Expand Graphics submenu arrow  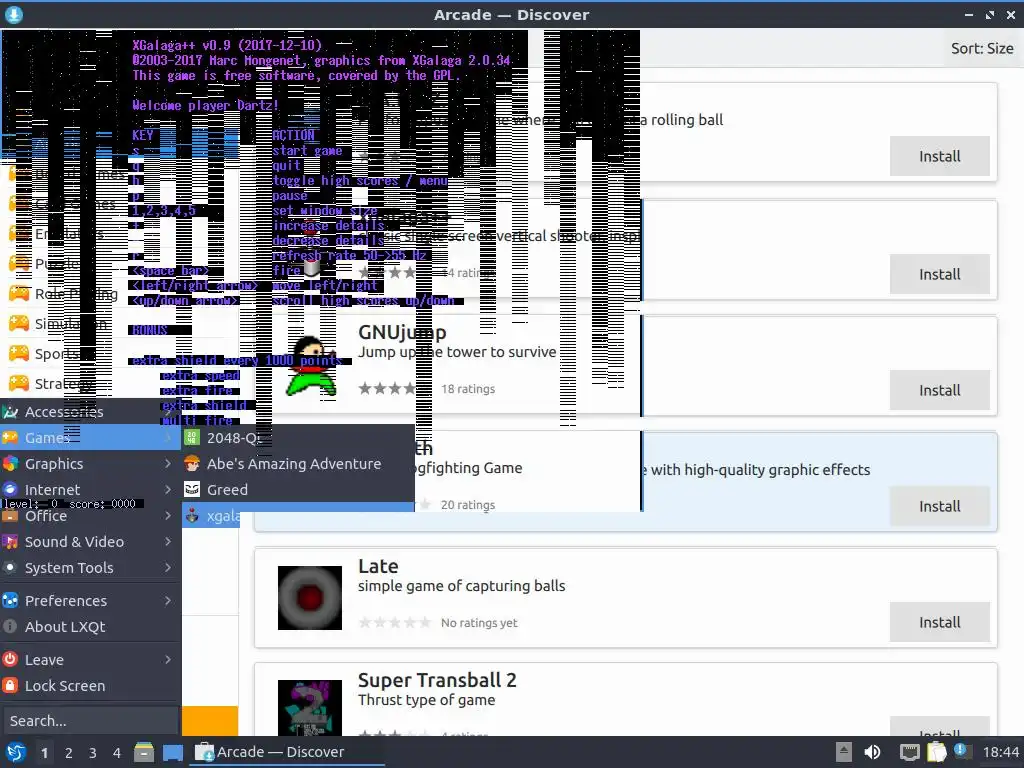(168, 464)
